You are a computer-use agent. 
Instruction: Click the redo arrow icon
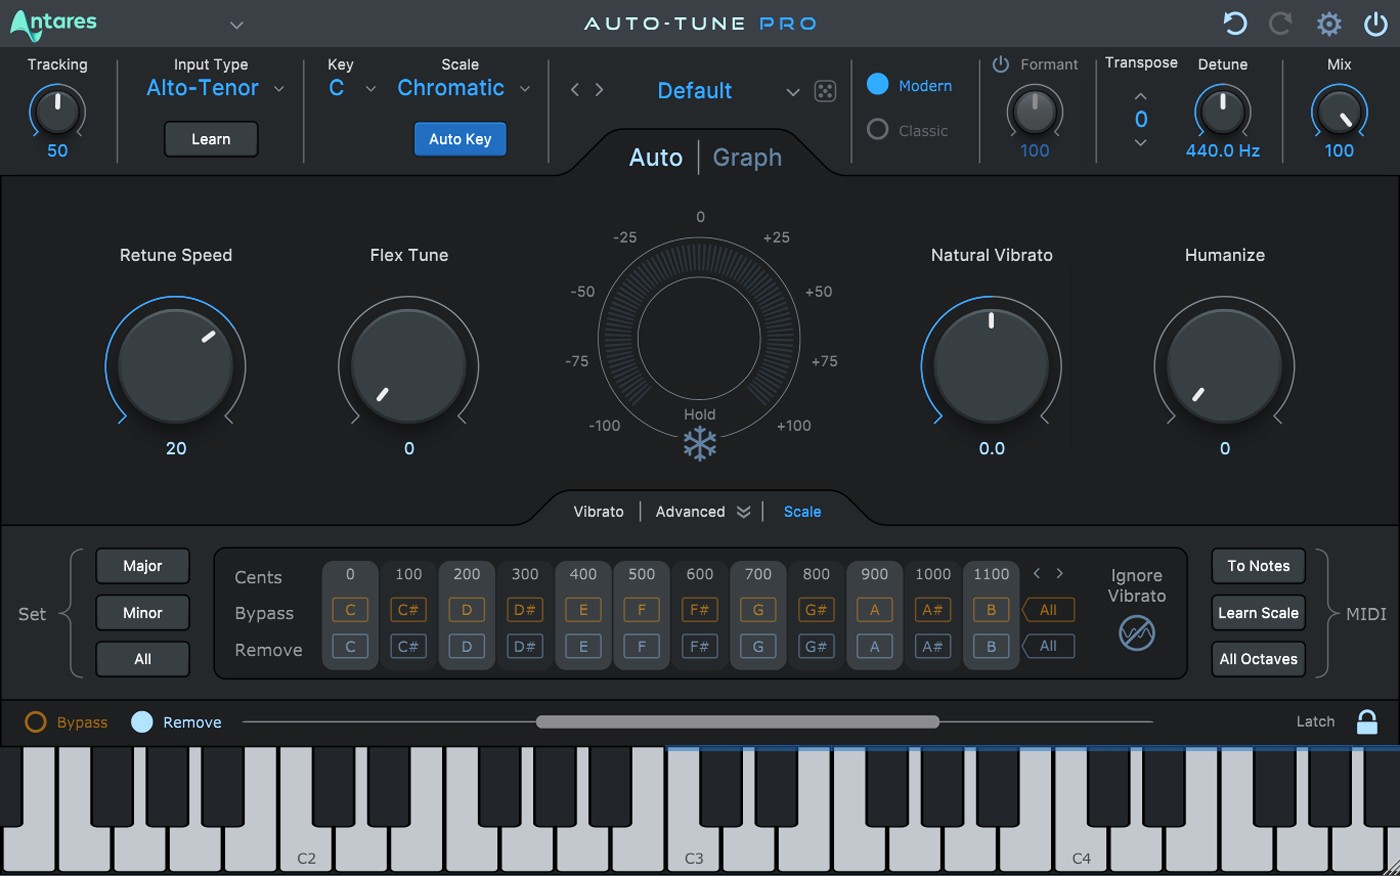point(1281,24)
